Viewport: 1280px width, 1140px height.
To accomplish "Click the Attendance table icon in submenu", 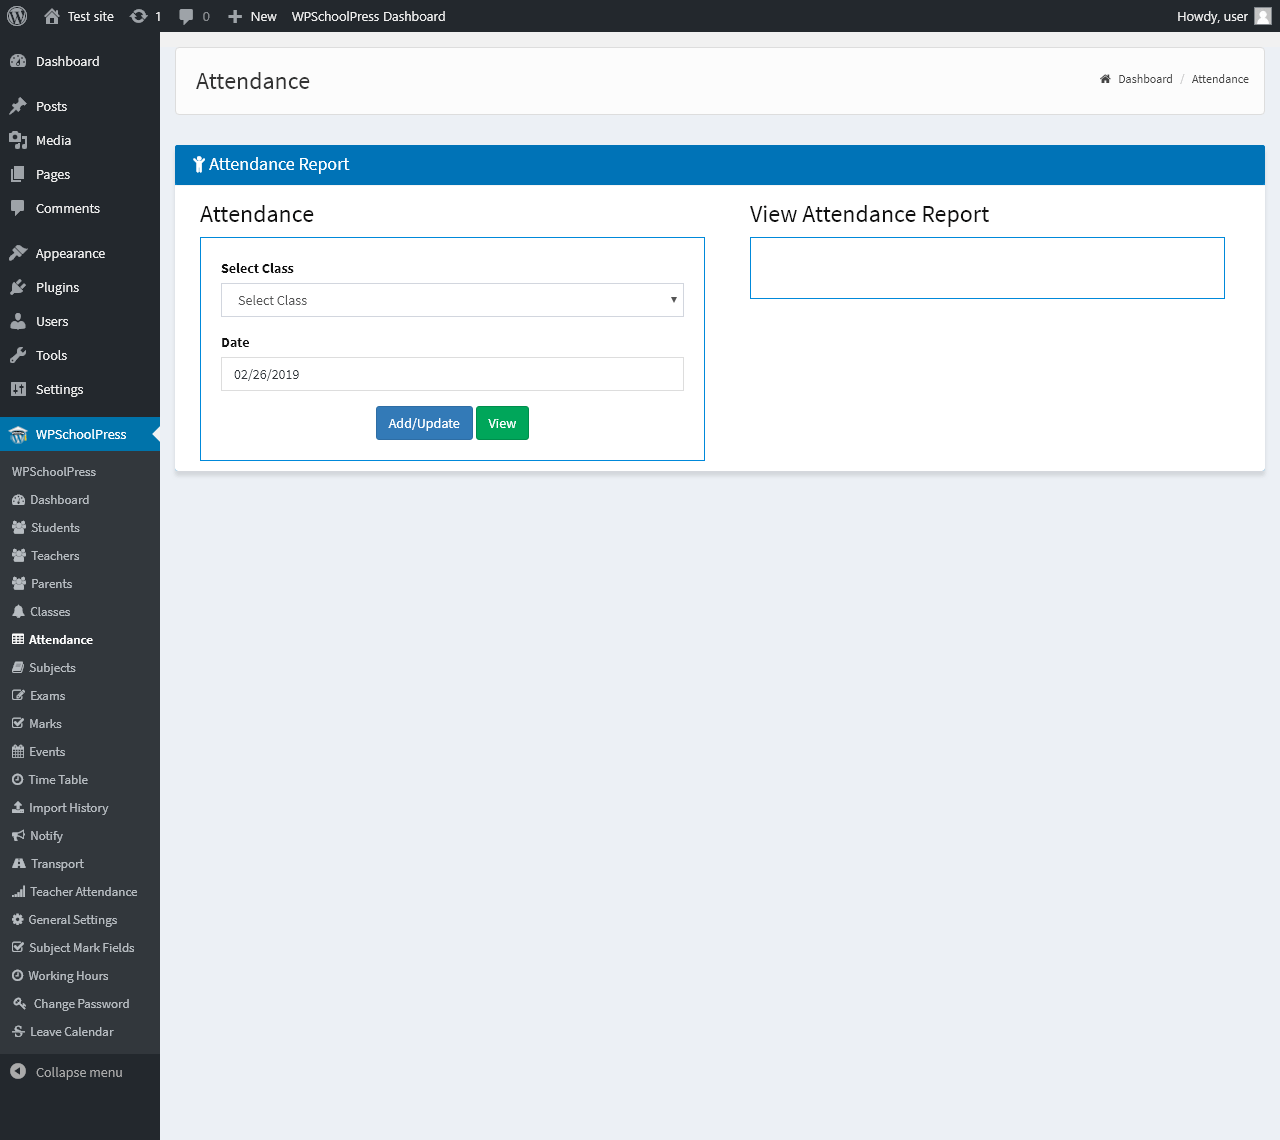I will [18, 640].
